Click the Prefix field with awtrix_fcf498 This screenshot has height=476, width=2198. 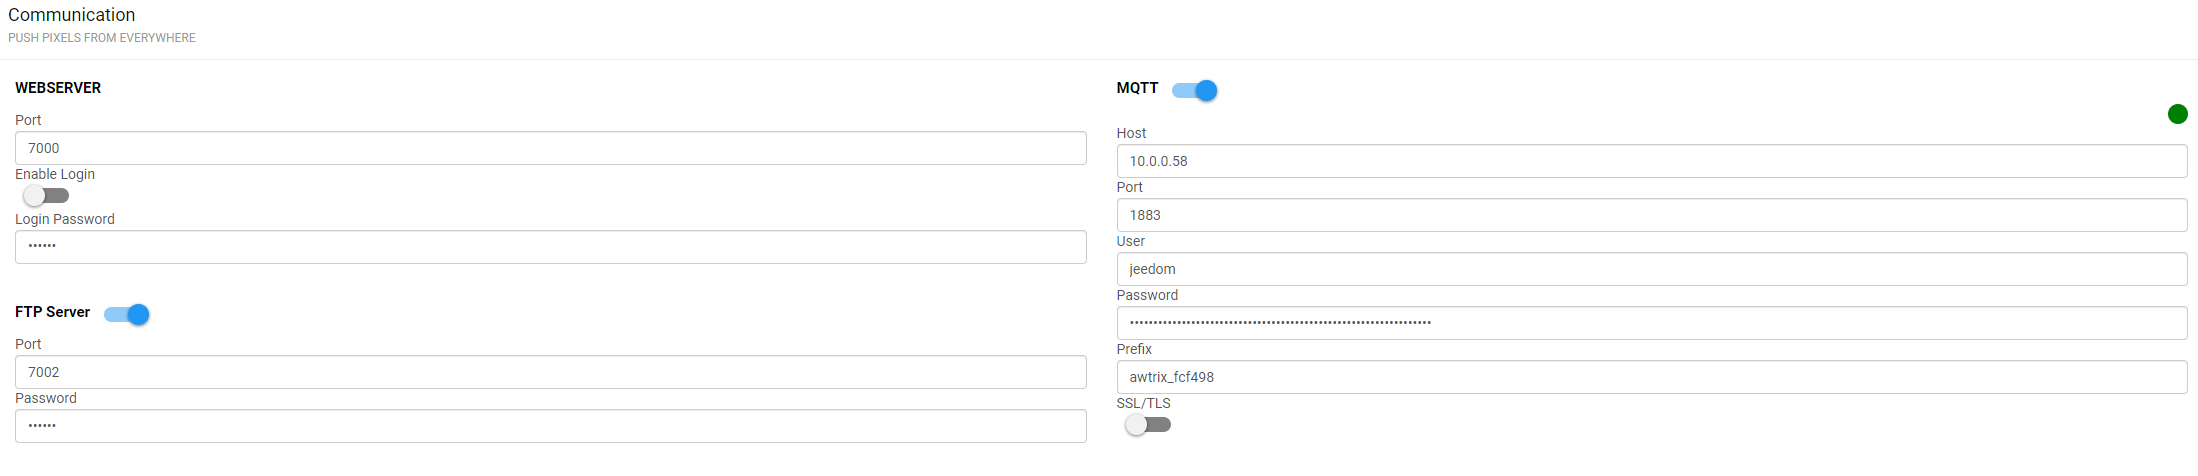[1651, 377]
